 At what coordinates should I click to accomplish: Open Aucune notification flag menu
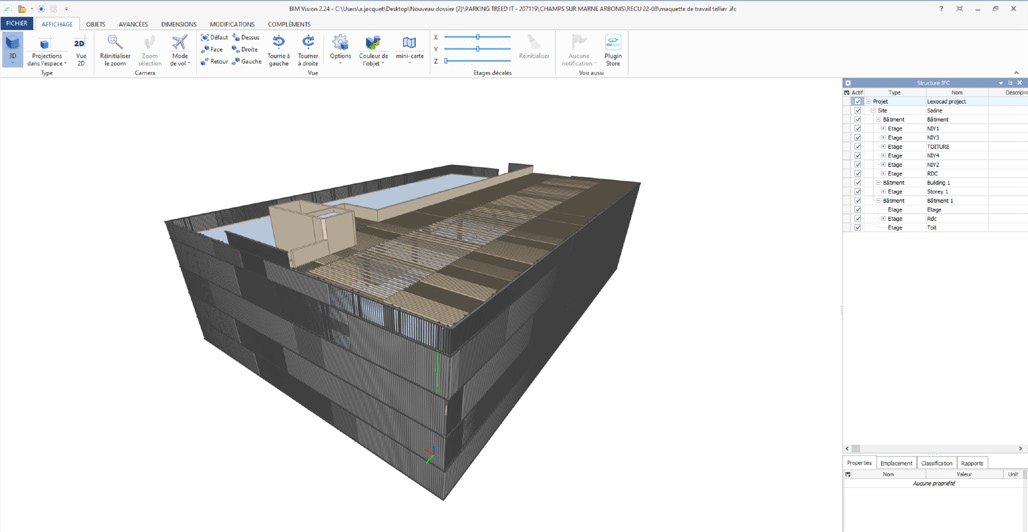pos(577,51)
